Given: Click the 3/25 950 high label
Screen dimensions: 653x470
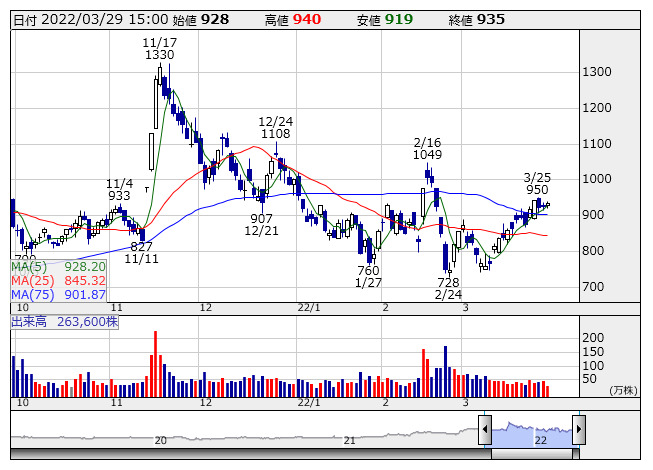Looking at the screenshot, I should pyautogui.click(x=537, y=184).
